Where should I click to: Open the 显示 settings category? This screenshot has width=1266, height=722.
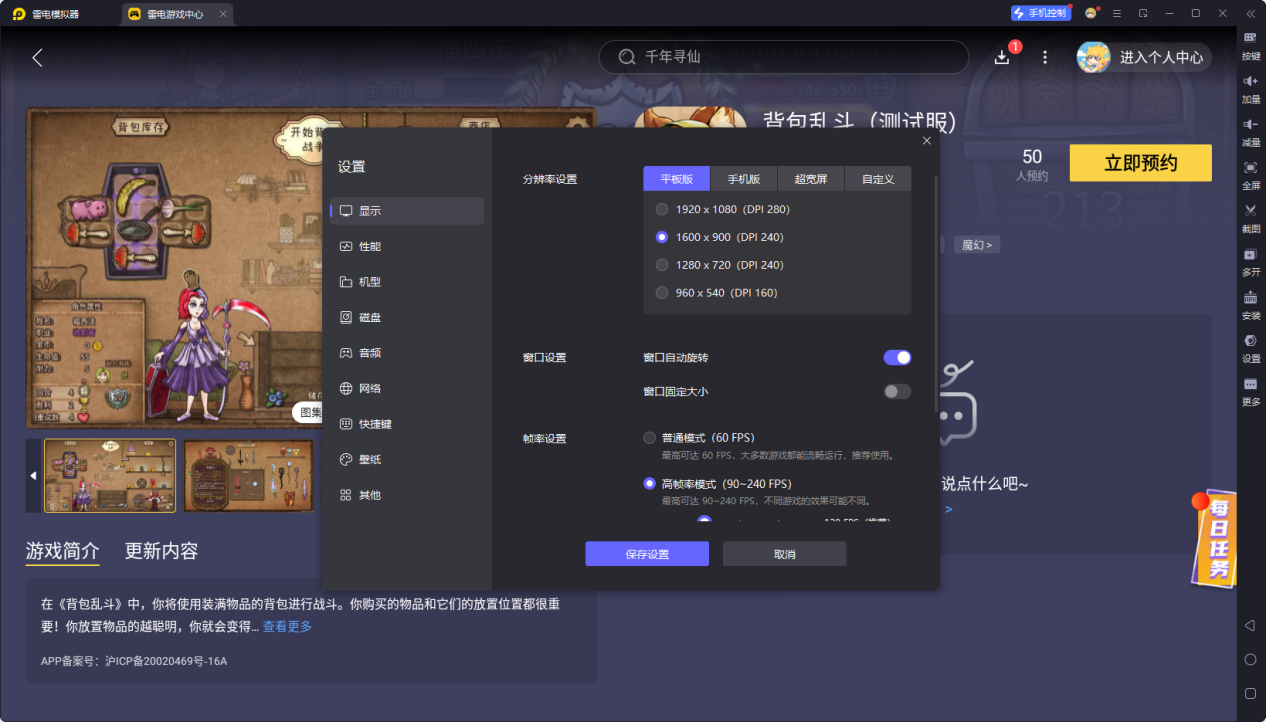[x=407, y=211]
